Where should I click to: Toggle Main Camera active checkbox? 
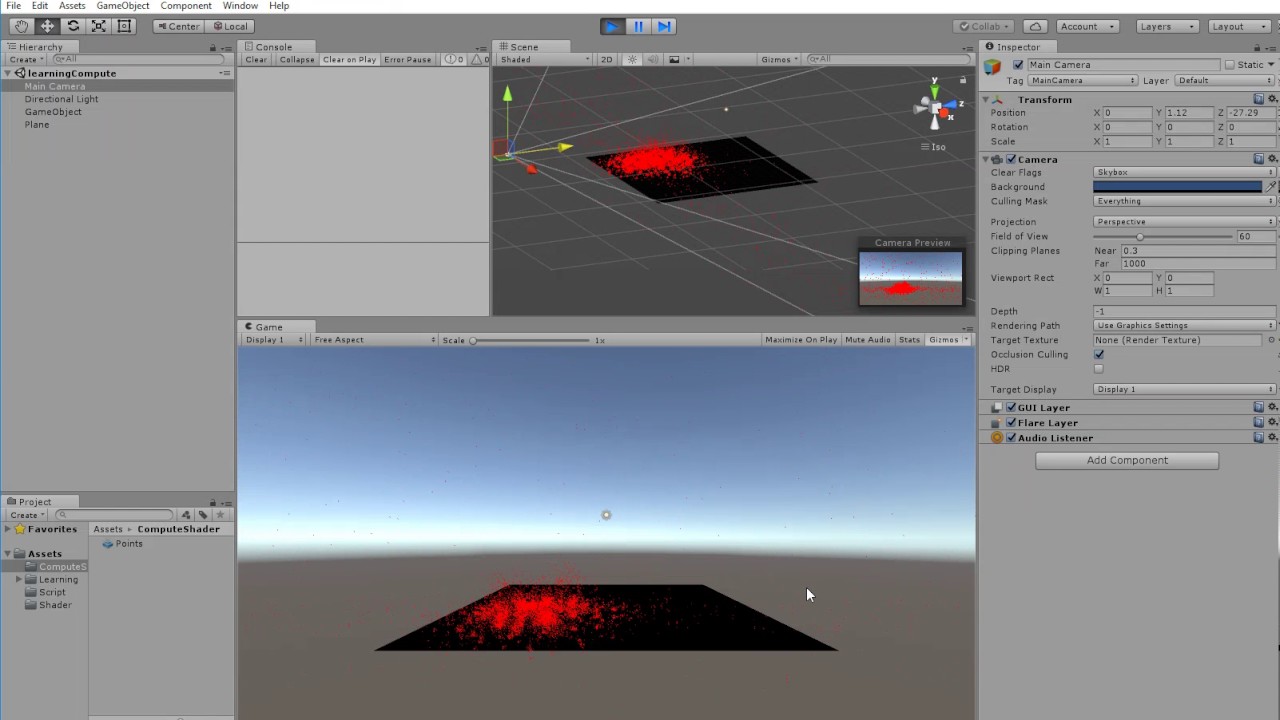point(1018,65)
